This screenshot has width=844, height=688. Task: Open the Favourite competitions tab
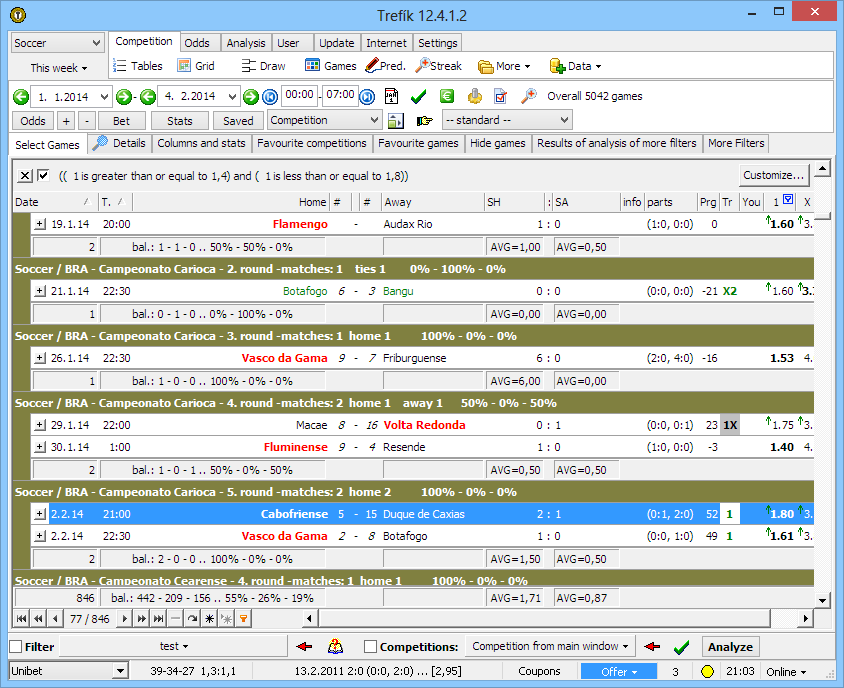pos(312,143)
